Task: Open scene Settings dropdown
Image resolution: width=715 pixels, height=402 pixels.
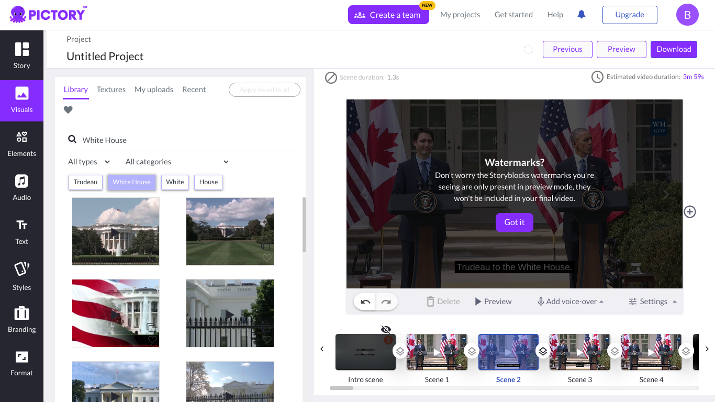Action: (x=653, y=301)
